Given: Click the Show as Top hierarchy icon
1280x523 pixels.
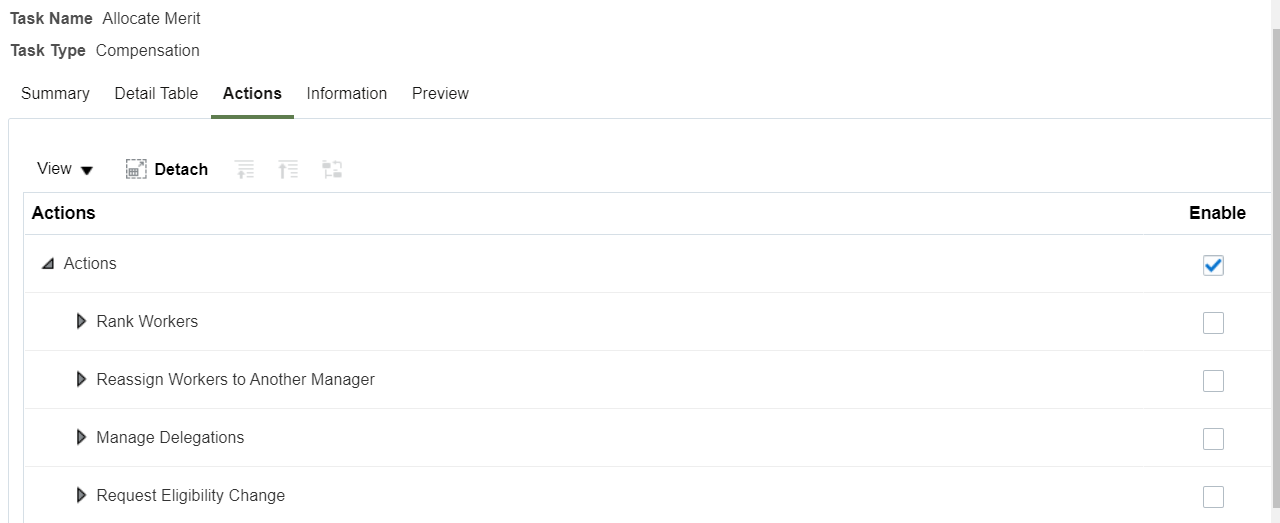Looking at the screenshot, I should click(333, 170).
